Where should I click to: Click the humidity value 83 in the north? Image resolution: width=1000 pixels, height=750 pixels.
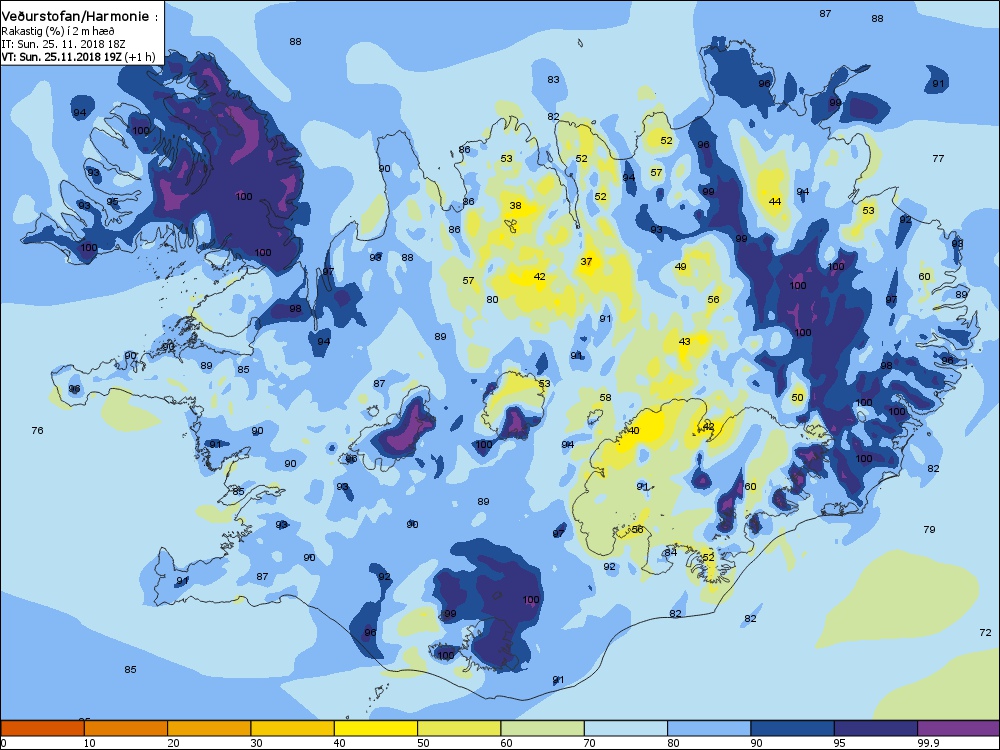pos(554,80)
